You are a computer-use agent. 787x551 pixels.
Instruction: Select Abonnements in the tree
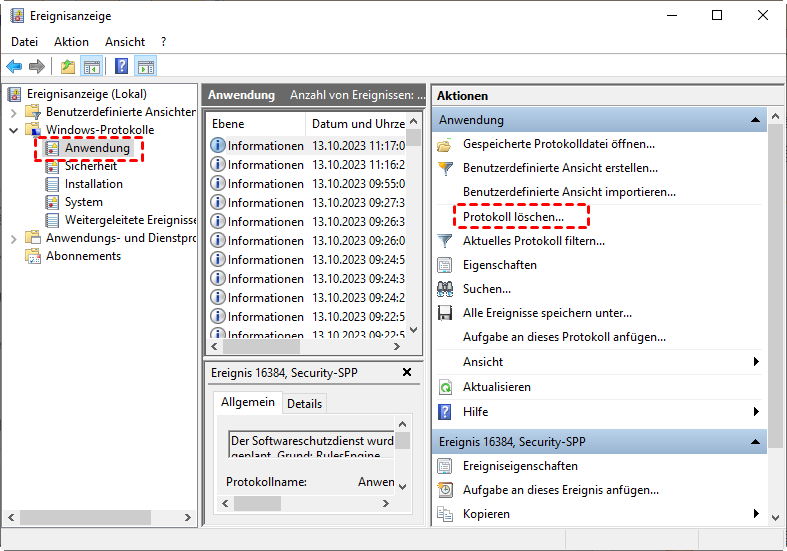(83, 256)
